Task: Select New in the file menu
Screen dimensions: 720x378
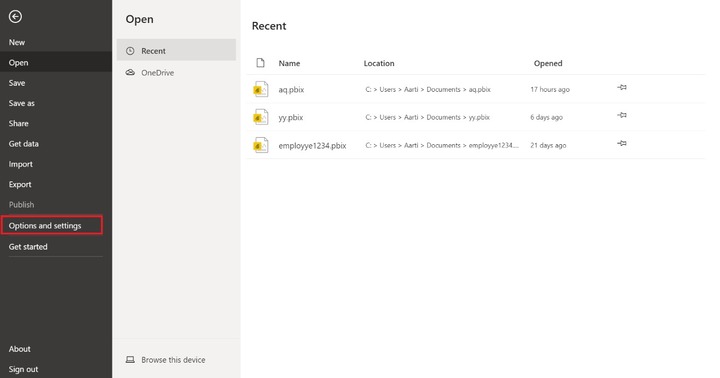Action: (17, 42)
